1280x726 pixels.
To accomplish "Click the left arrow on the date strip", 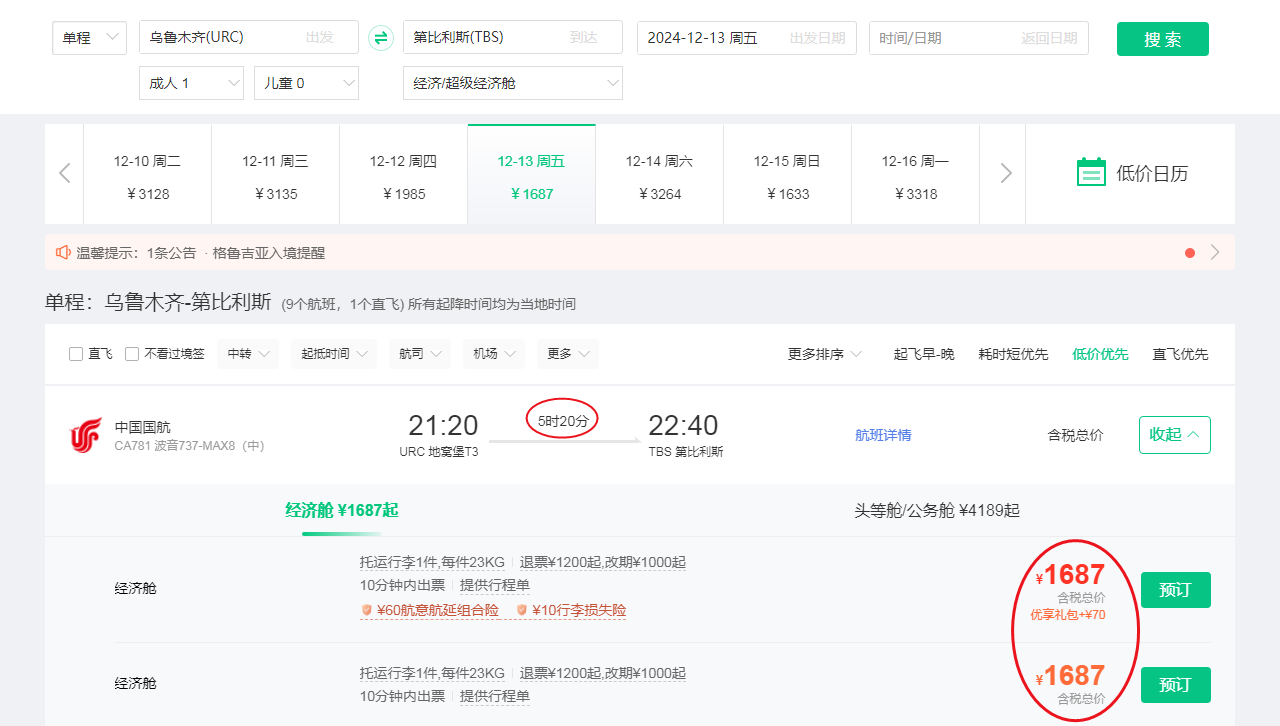I will pyautogui.click(x=63, y=173).
